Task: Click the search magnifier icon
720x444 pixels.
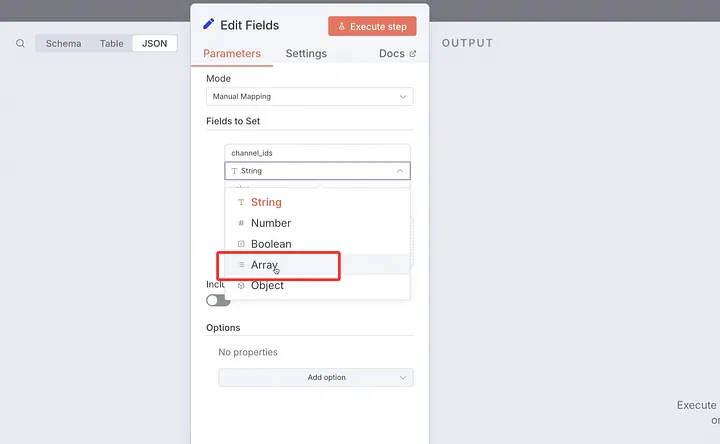Action: [20, 44]
